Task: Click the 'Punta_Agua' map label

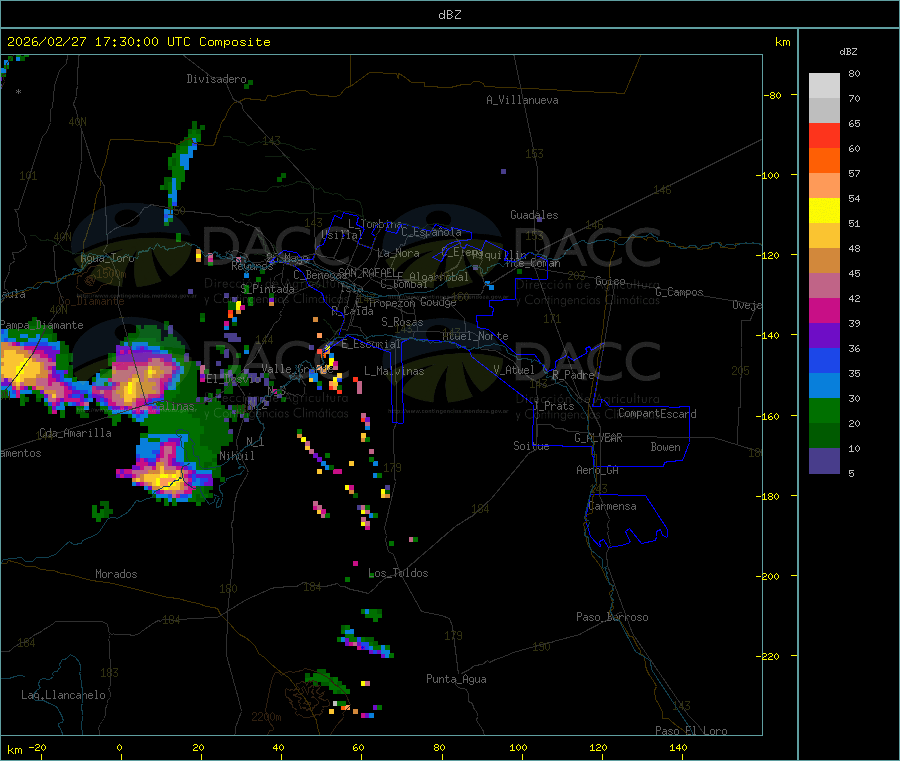Action: (456, 679)
